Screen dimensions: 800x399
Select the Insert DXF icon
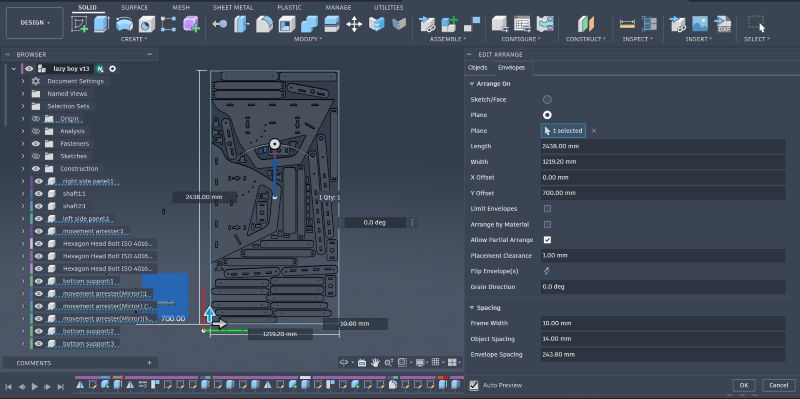coord(722,23)
